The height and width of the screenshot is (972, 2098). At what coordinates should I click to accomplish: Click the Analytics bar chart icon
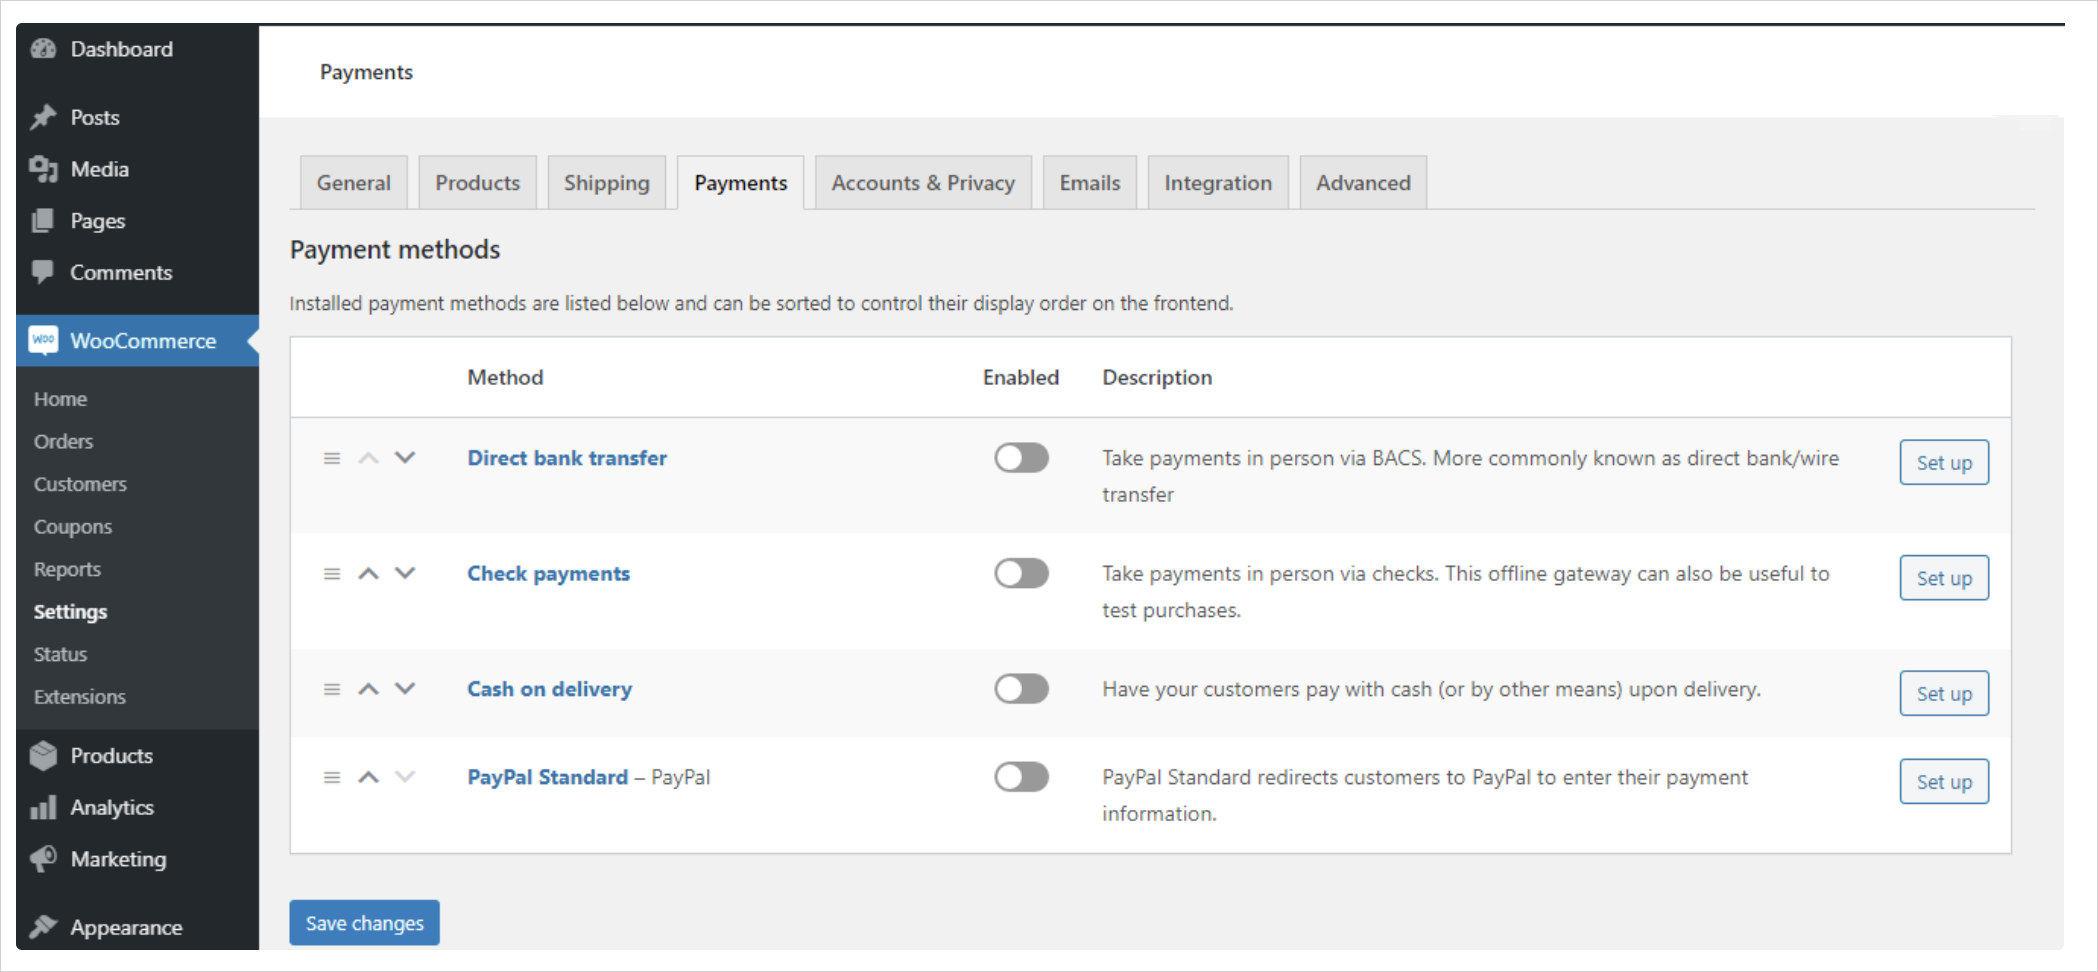click(x=43, y=807)
